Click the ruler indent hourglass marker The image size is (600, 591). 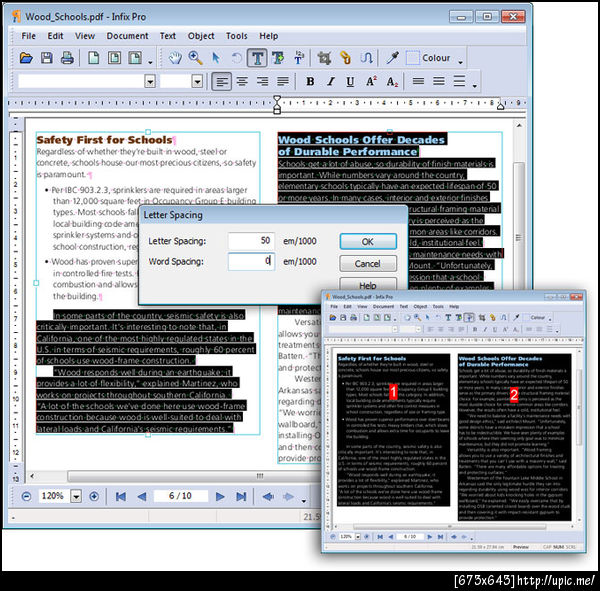point(277,104)
